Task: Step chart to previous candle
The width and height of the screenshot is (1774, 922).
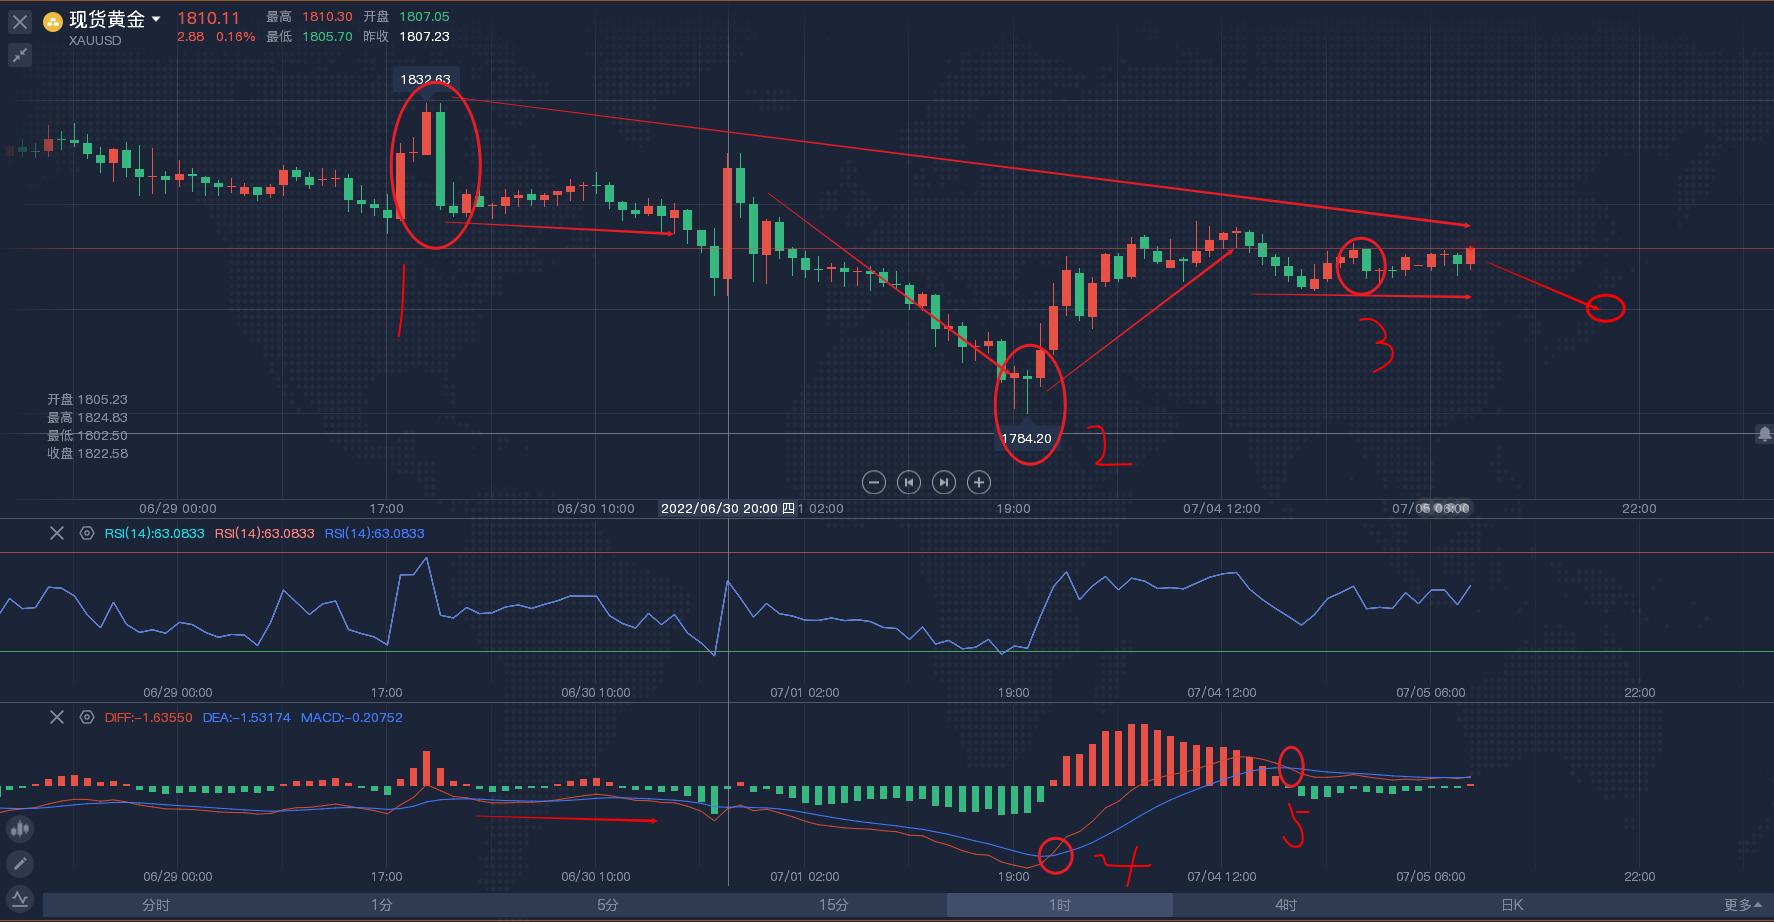Action: pyautogui.click(x=908, y=483)
